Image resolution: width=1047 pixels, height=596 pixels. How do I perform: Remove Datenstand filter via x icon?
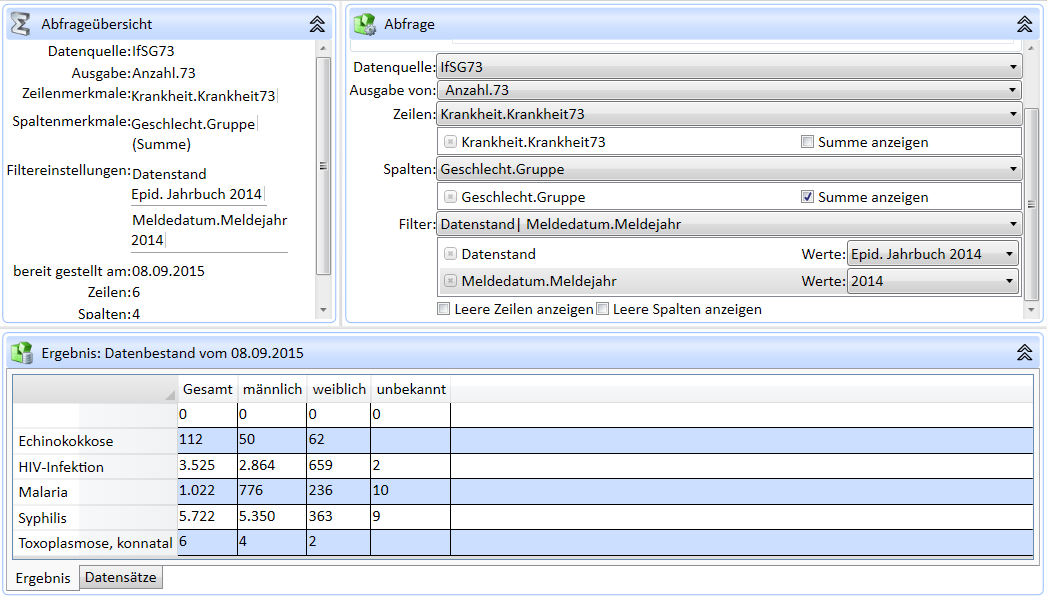450,254
